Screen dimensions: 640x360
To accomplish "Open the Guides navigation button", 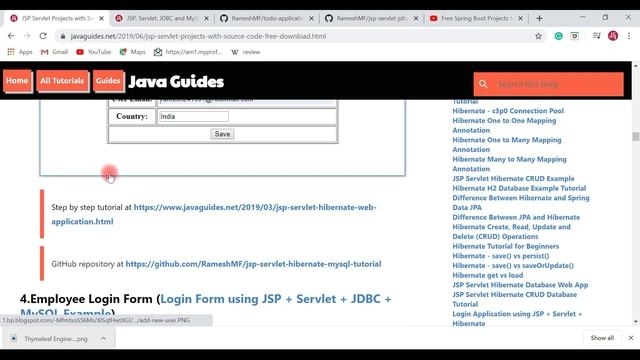I will (x=108, y=81).
